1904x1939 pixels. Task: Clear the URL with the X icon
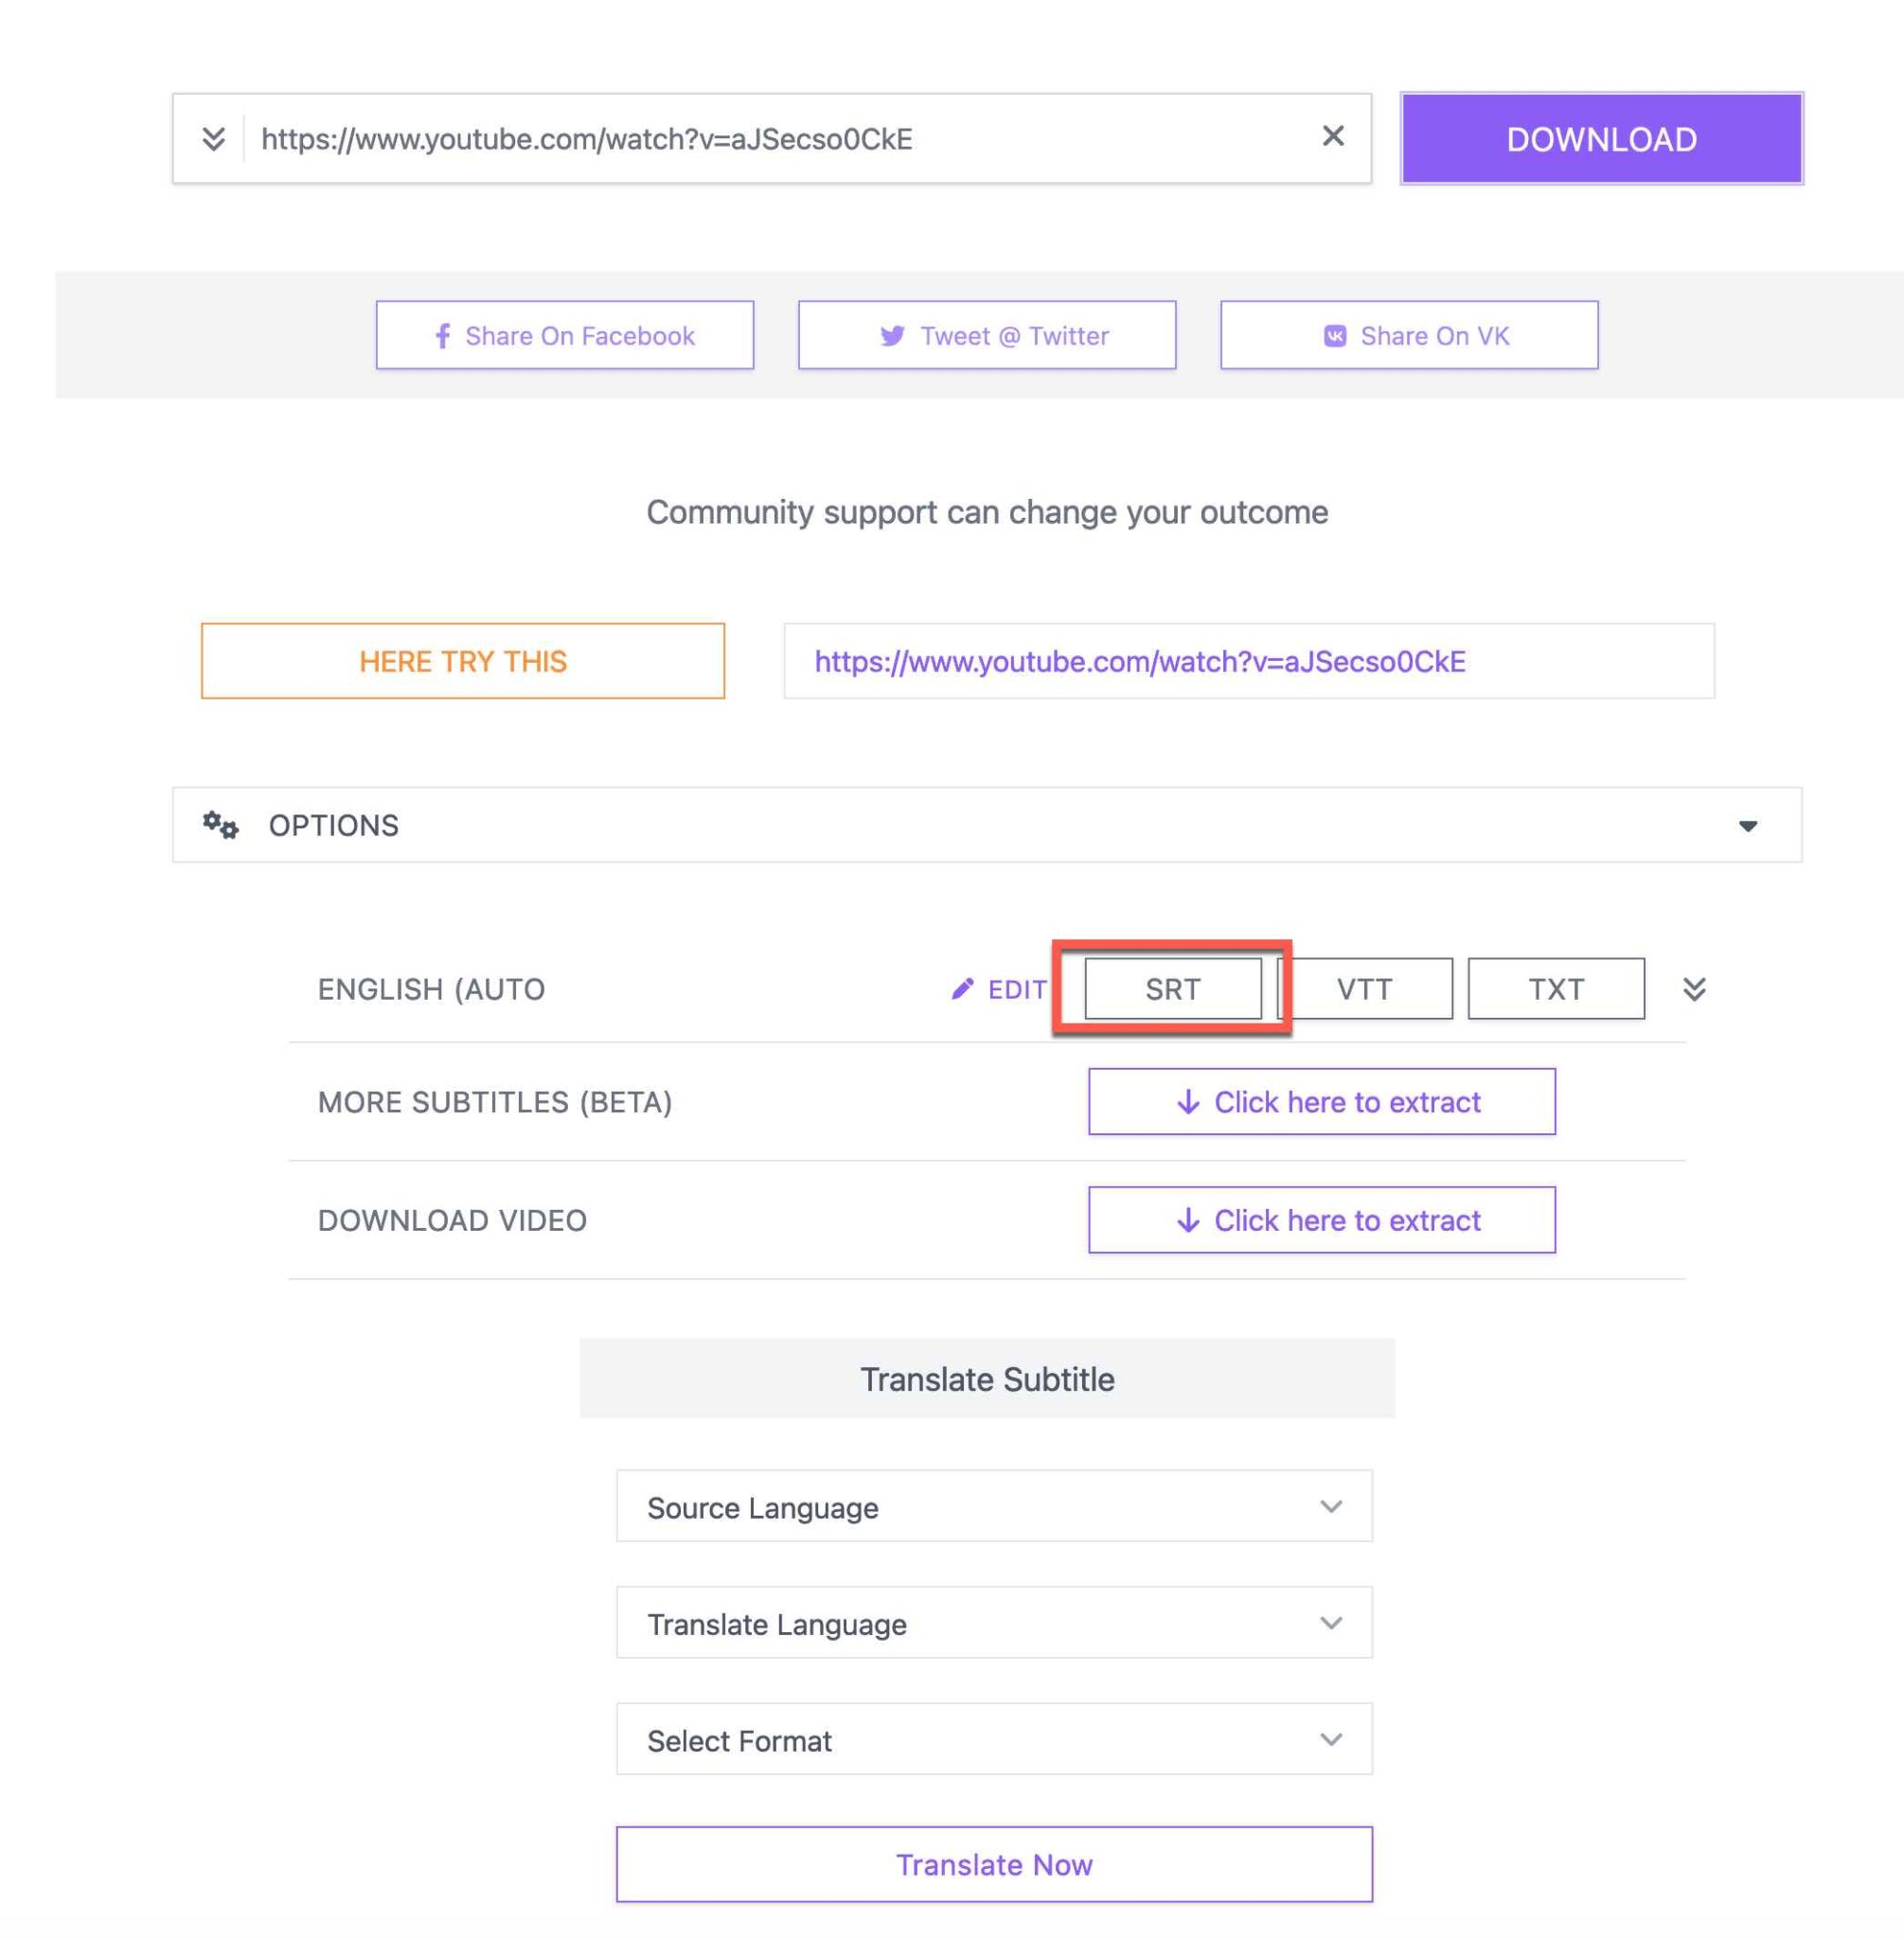pos(1333,136)
